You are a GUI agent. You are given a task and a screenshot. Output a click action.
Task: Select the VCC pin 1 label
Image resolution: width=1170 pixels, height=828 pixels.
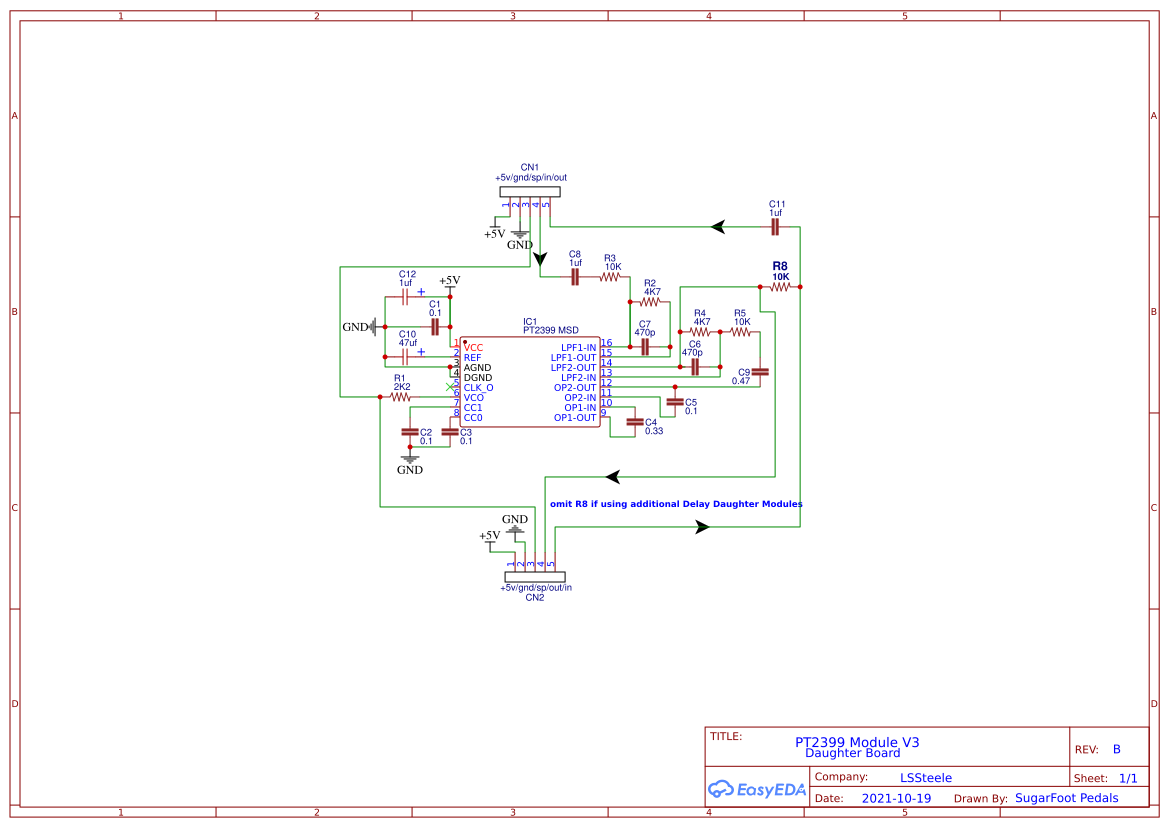pos(473,346)
